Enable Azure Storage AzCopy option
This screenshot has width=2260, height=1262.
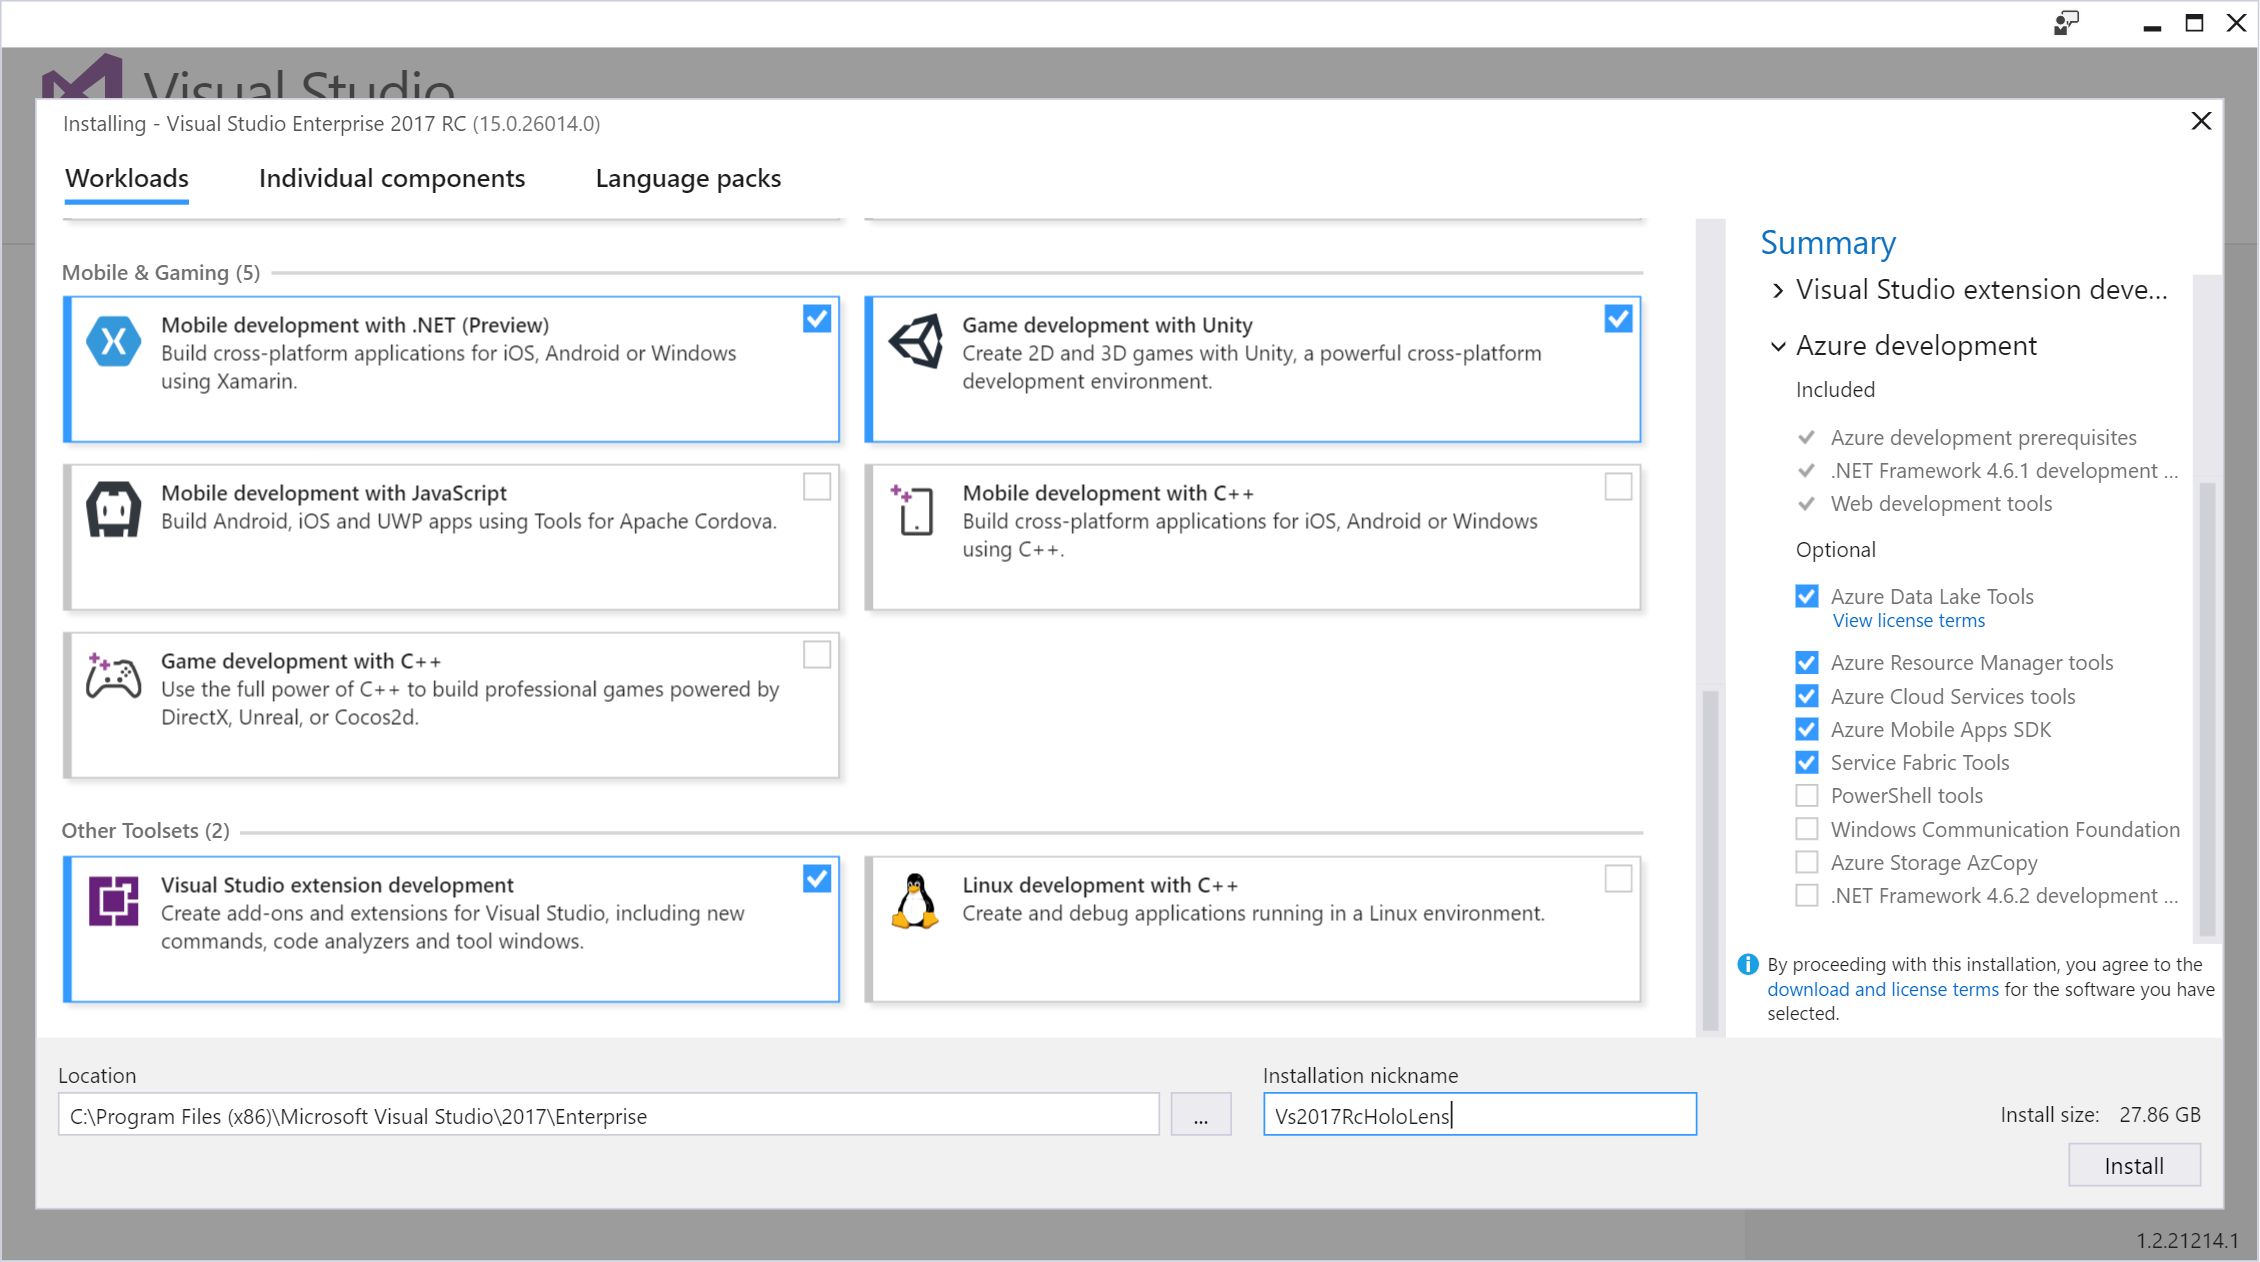pos(1806,862)
